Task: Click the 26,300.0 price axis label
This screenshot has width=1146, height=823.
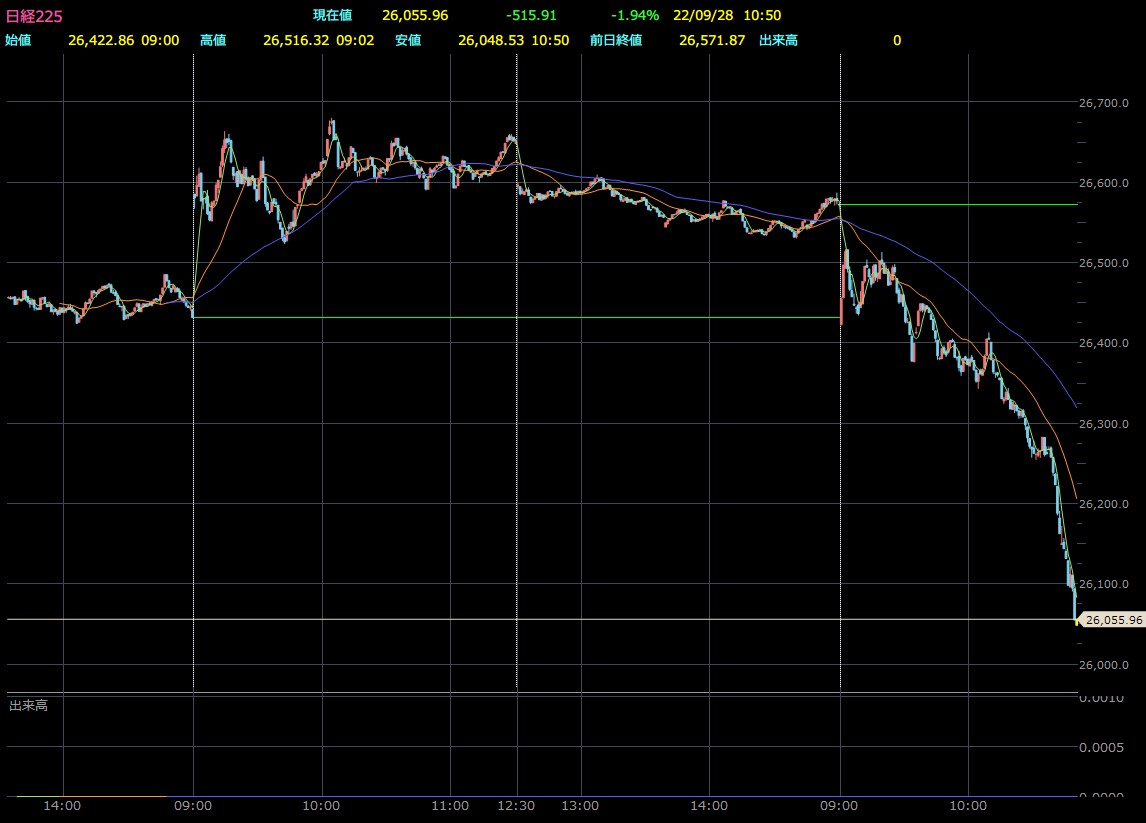Action: (x=1104, y=424)
